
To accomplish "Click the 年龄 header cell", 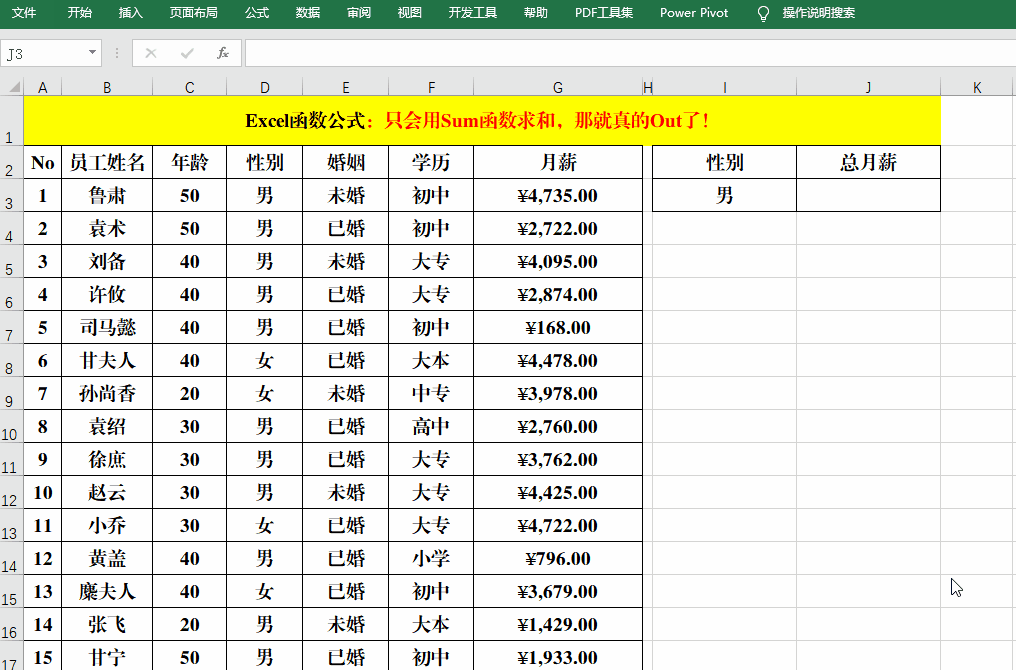I will [x=189, y=162].
